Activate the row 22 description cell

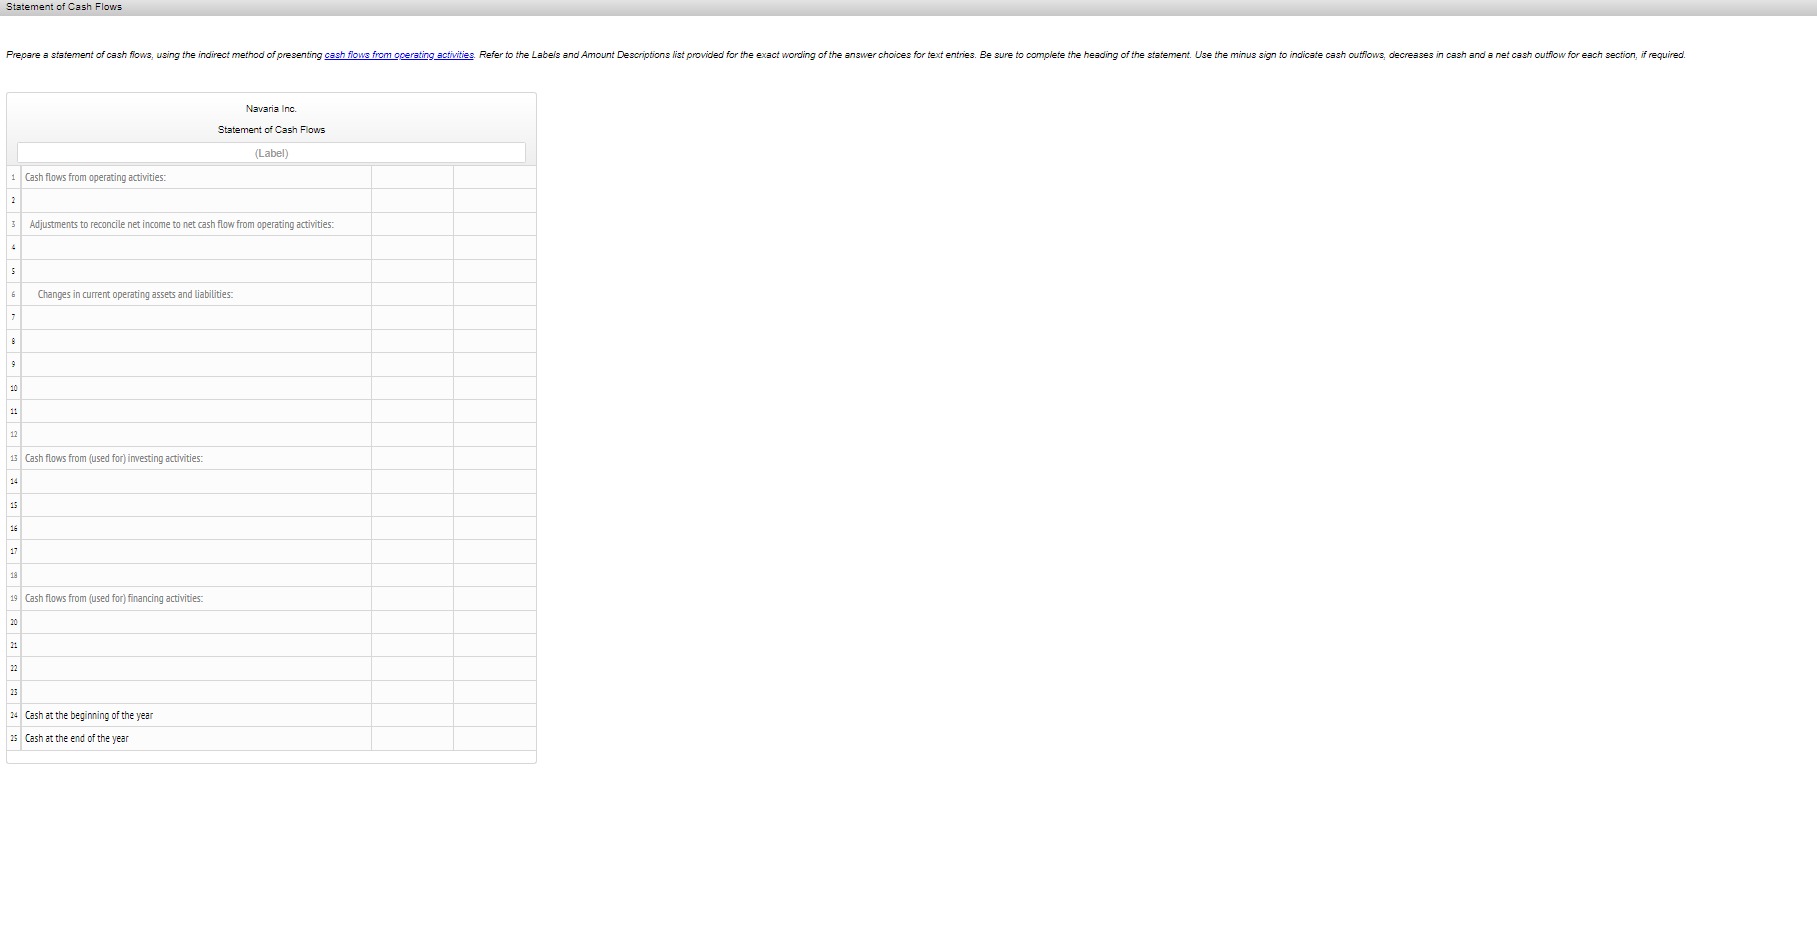click(196, 668)
